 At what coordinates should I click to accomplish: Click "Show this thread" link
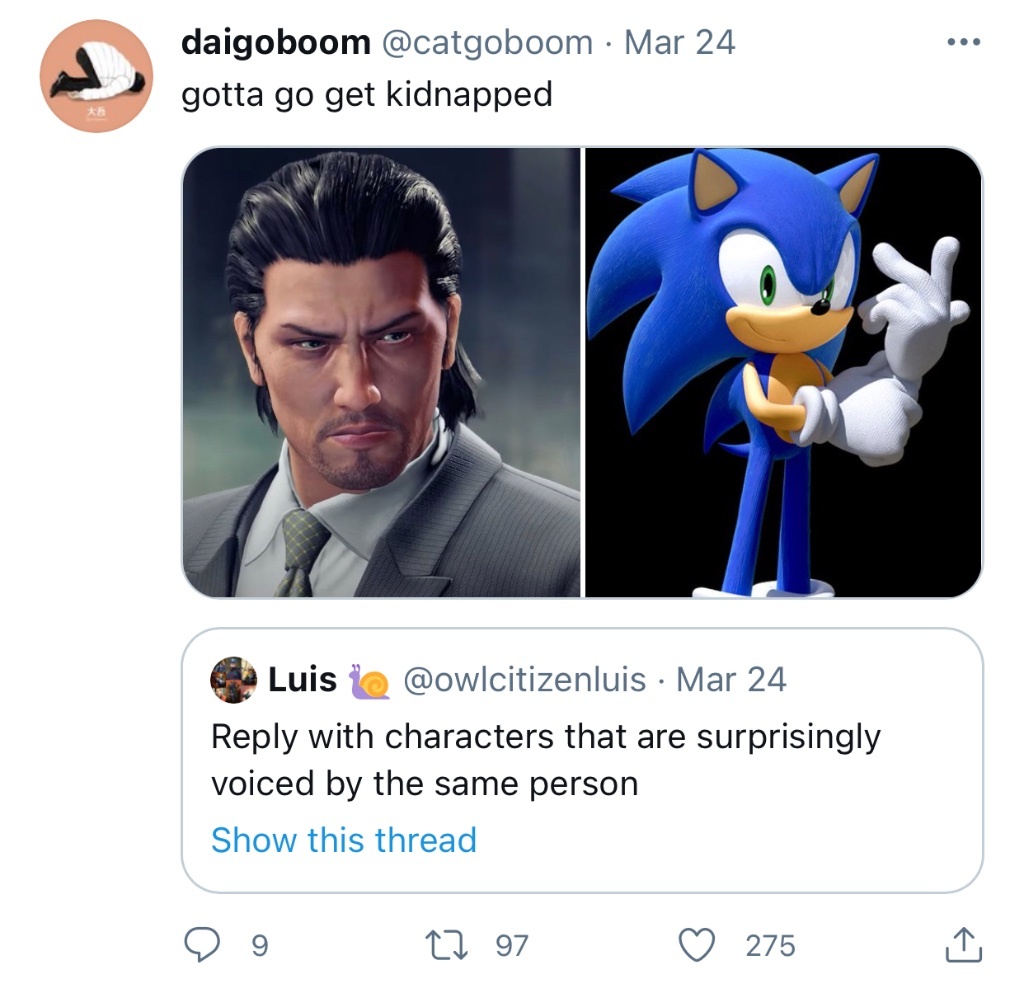pos(343,839)
